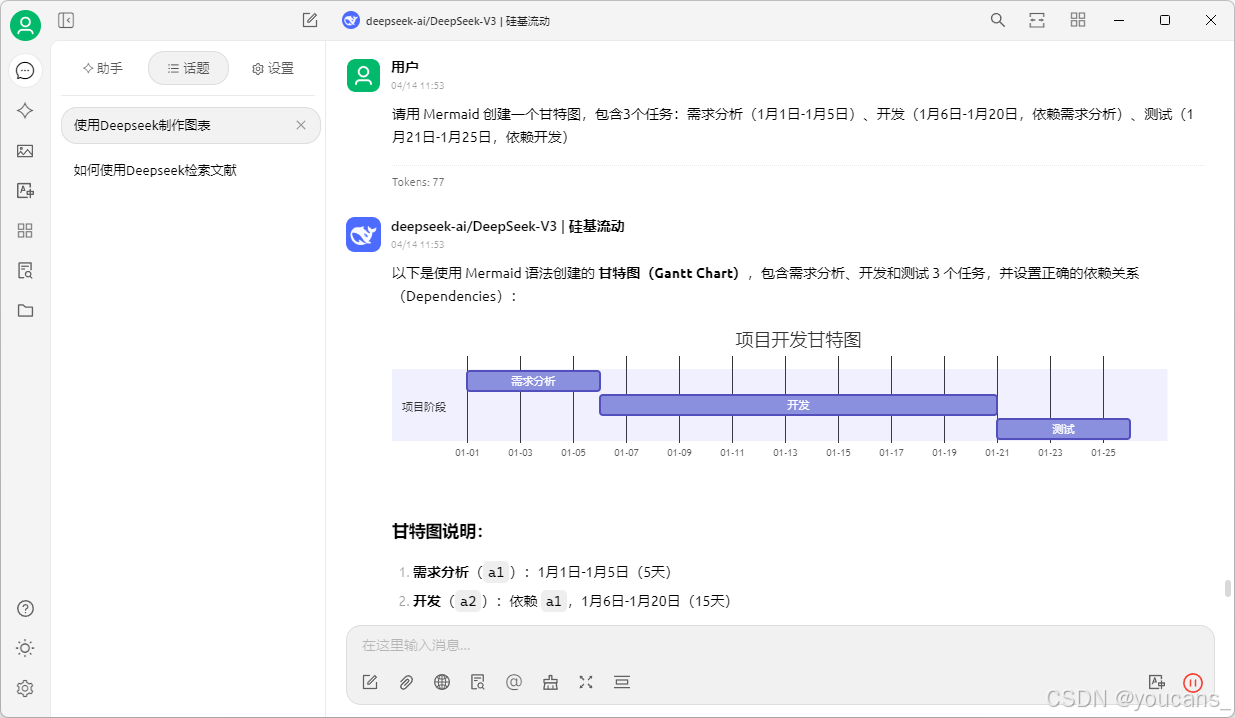Open message search magnifier icon

tap(998, 20)
